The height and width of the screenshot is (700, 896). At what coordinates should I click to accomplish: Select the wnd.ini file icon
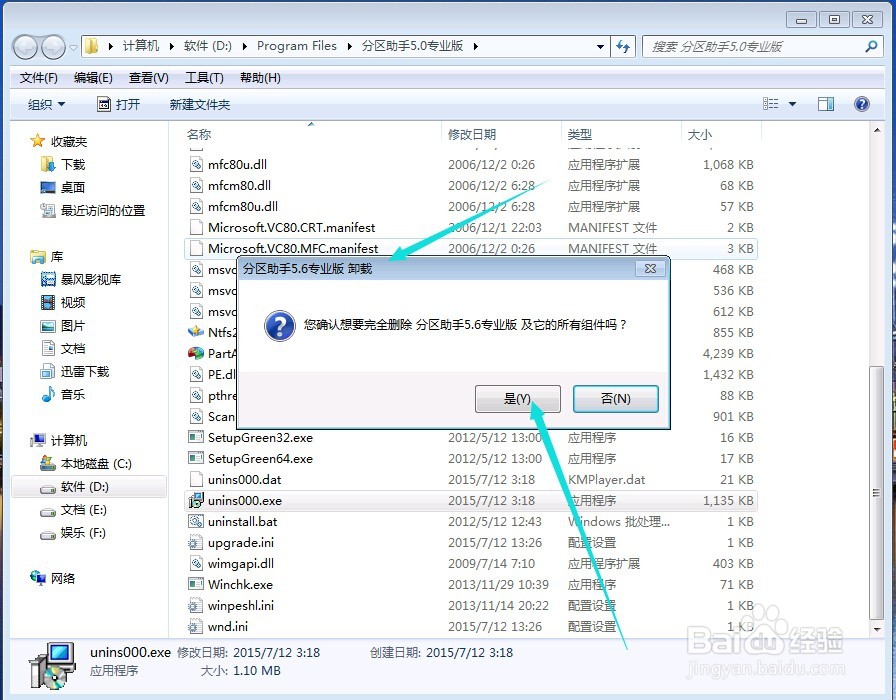coord(196,626)
